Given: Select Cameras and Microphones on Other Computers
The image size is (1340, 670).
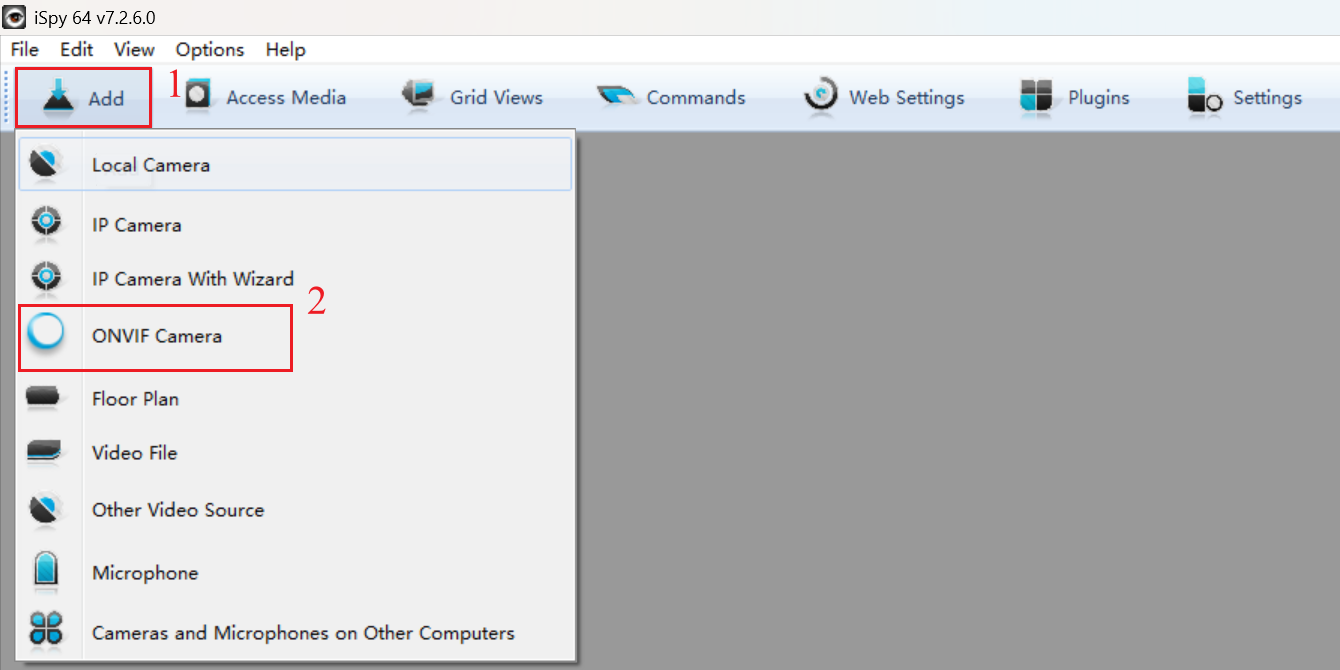Looking at the screenshot, I should (47, 631).
